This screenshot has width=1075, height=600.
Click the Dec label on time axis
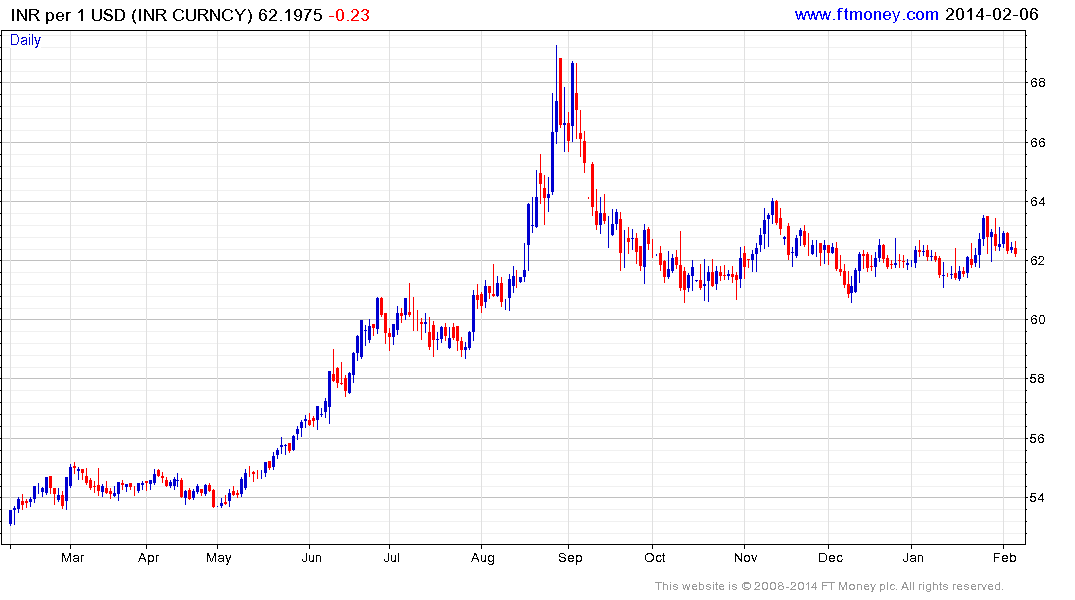[x=830, y=557]
